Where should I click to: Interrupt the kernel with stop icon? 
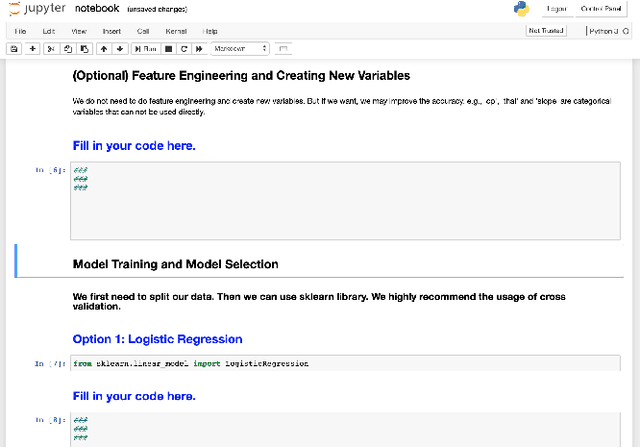tap(168, 48)
